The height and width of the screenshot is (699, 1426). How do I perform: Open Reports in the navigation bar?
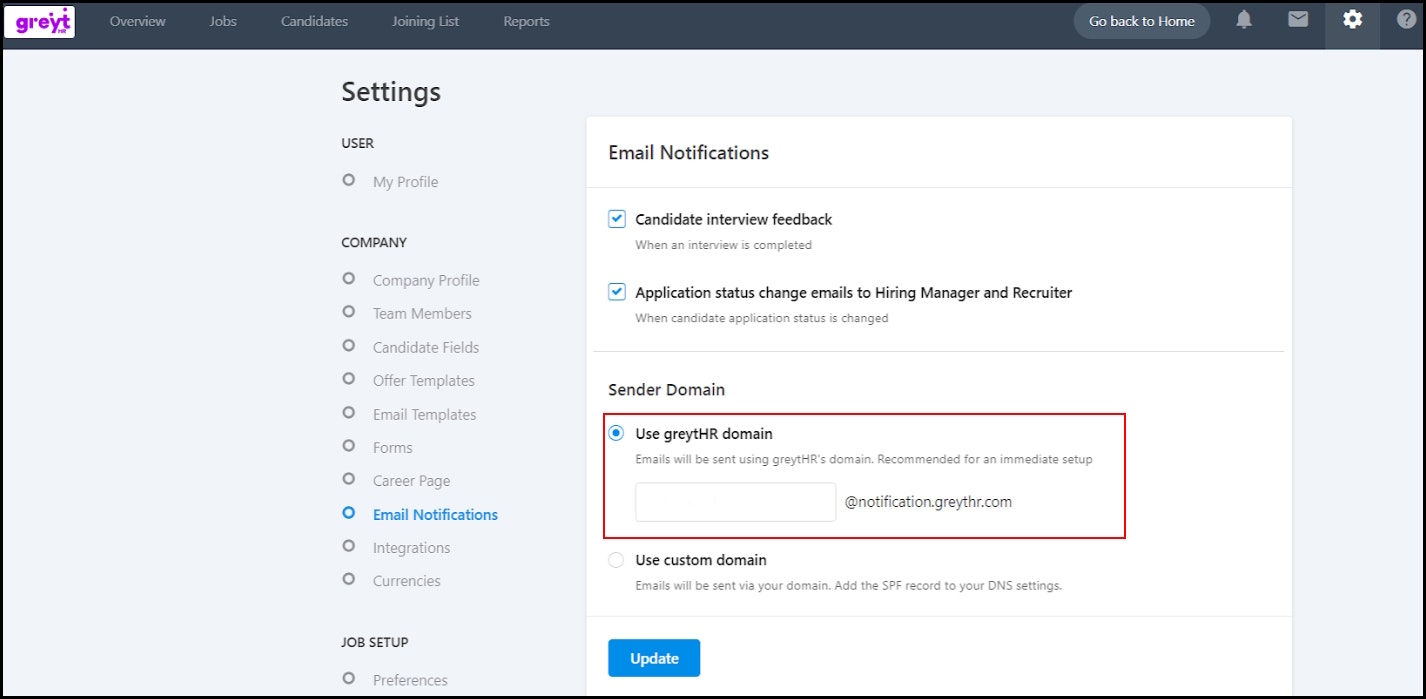pyautogui.click(x=526, y=21)
